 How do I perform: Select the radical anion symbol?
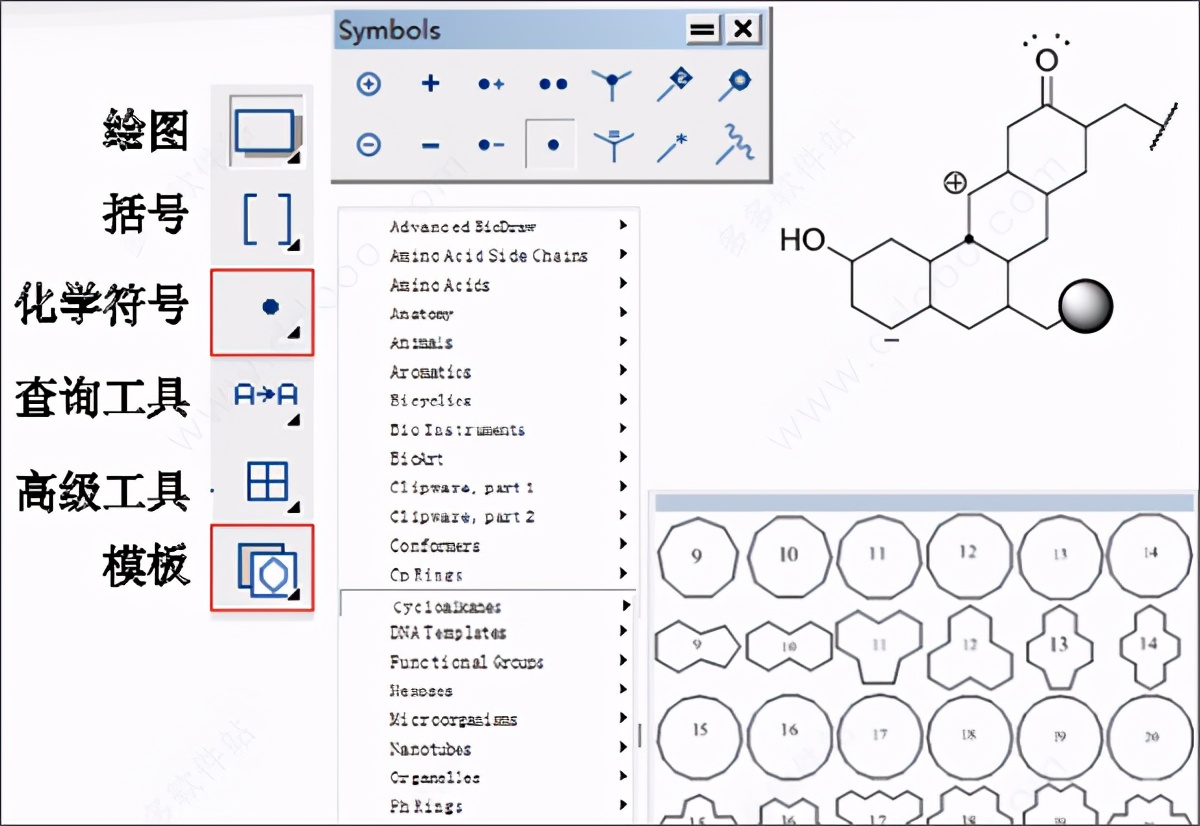point(491,145)
